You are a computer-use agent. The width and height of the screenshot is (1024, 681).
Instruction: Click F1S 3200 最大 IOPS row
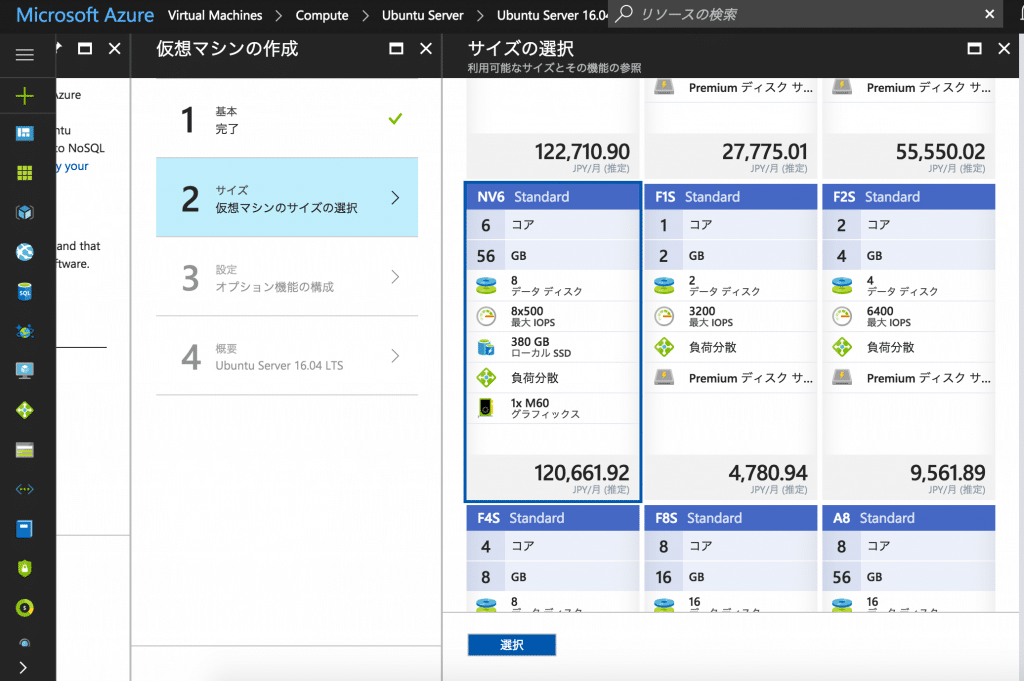pos(730,317)
